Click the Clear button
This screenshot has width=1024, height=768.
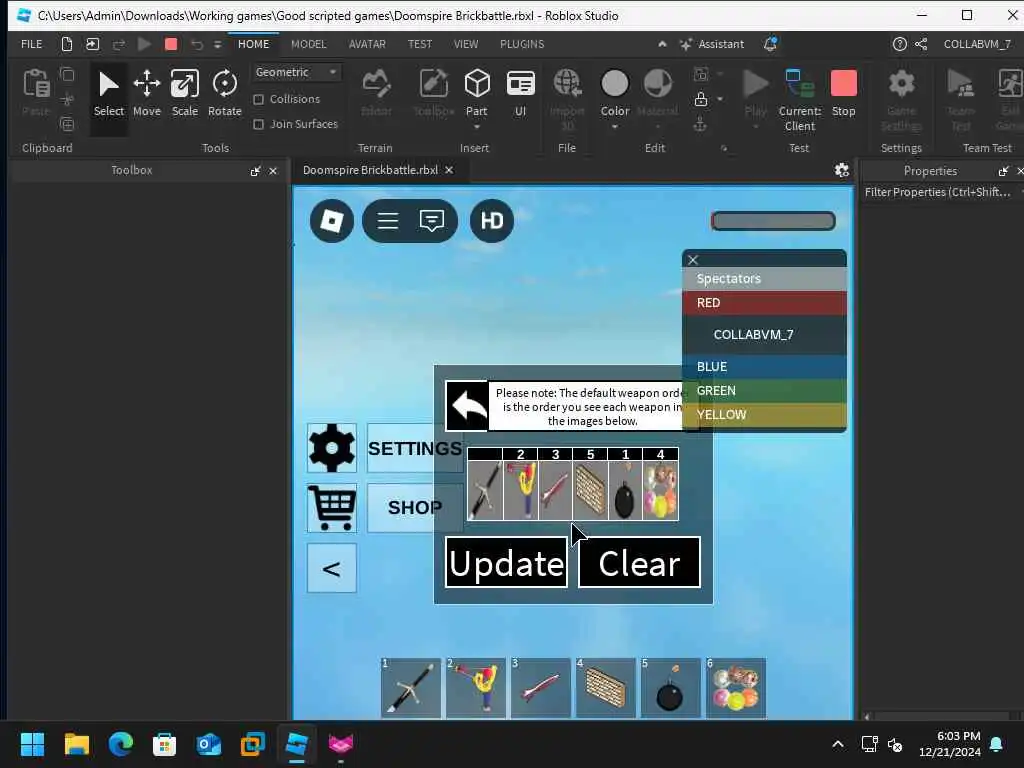[639, 562]
